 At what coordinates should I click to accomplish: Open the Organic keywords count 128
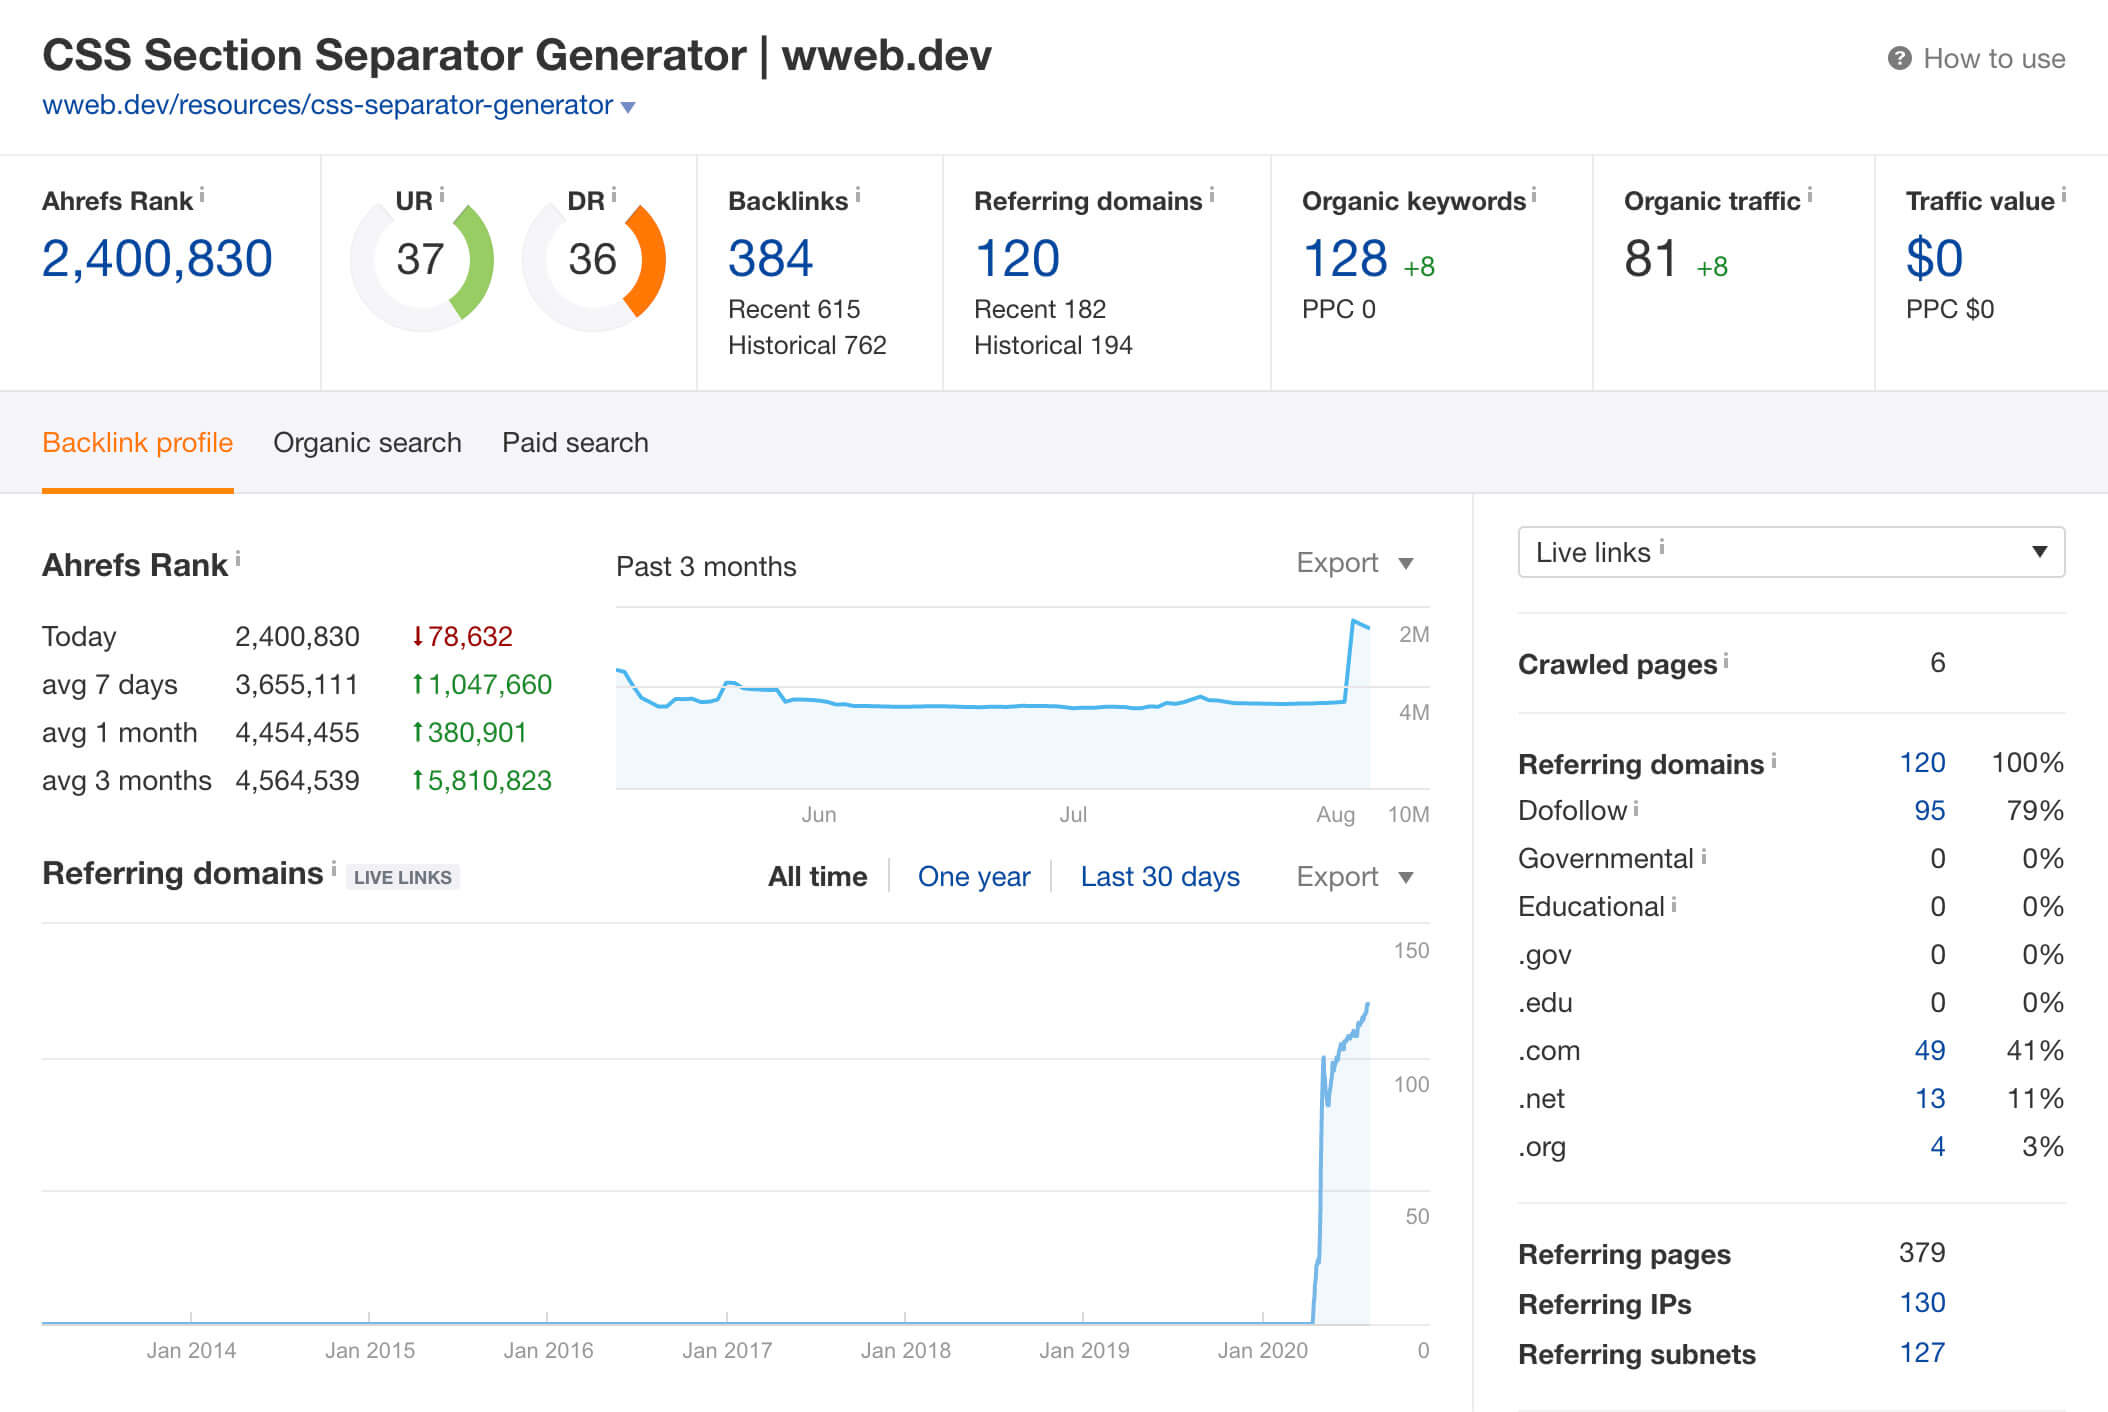click(x=1345, y=259)
